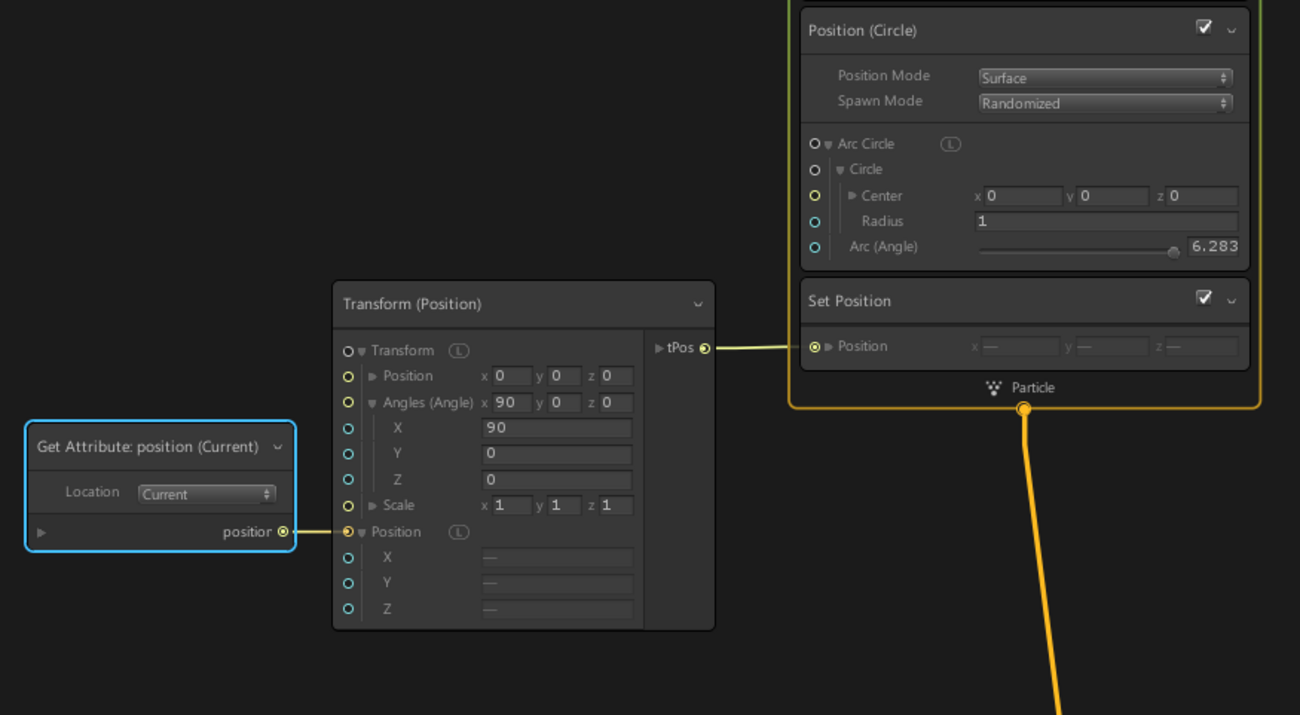Toggle the Set Position block checkbox
Image resolution: width=1300 pixels, height=715 pixels.
coord(1204,298)
